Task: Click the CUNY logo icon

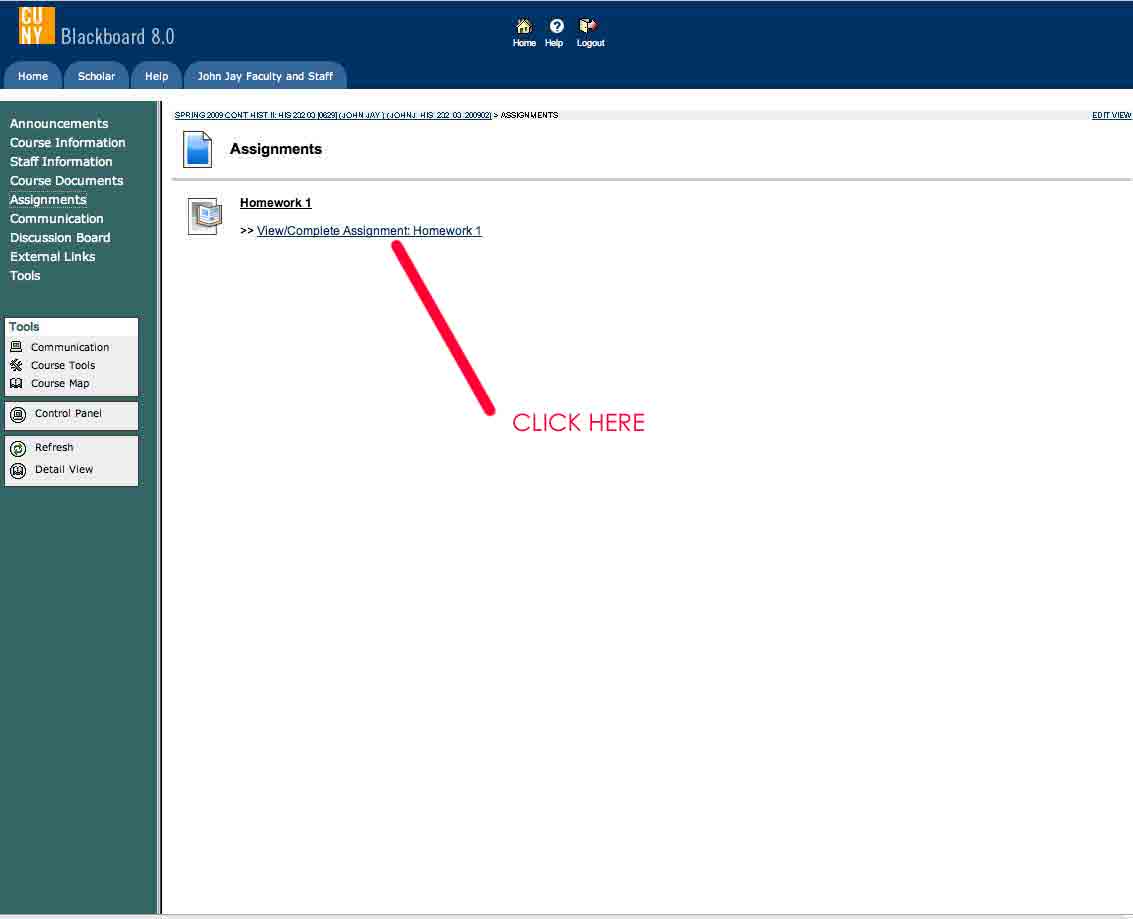Action: pos(36,26)
